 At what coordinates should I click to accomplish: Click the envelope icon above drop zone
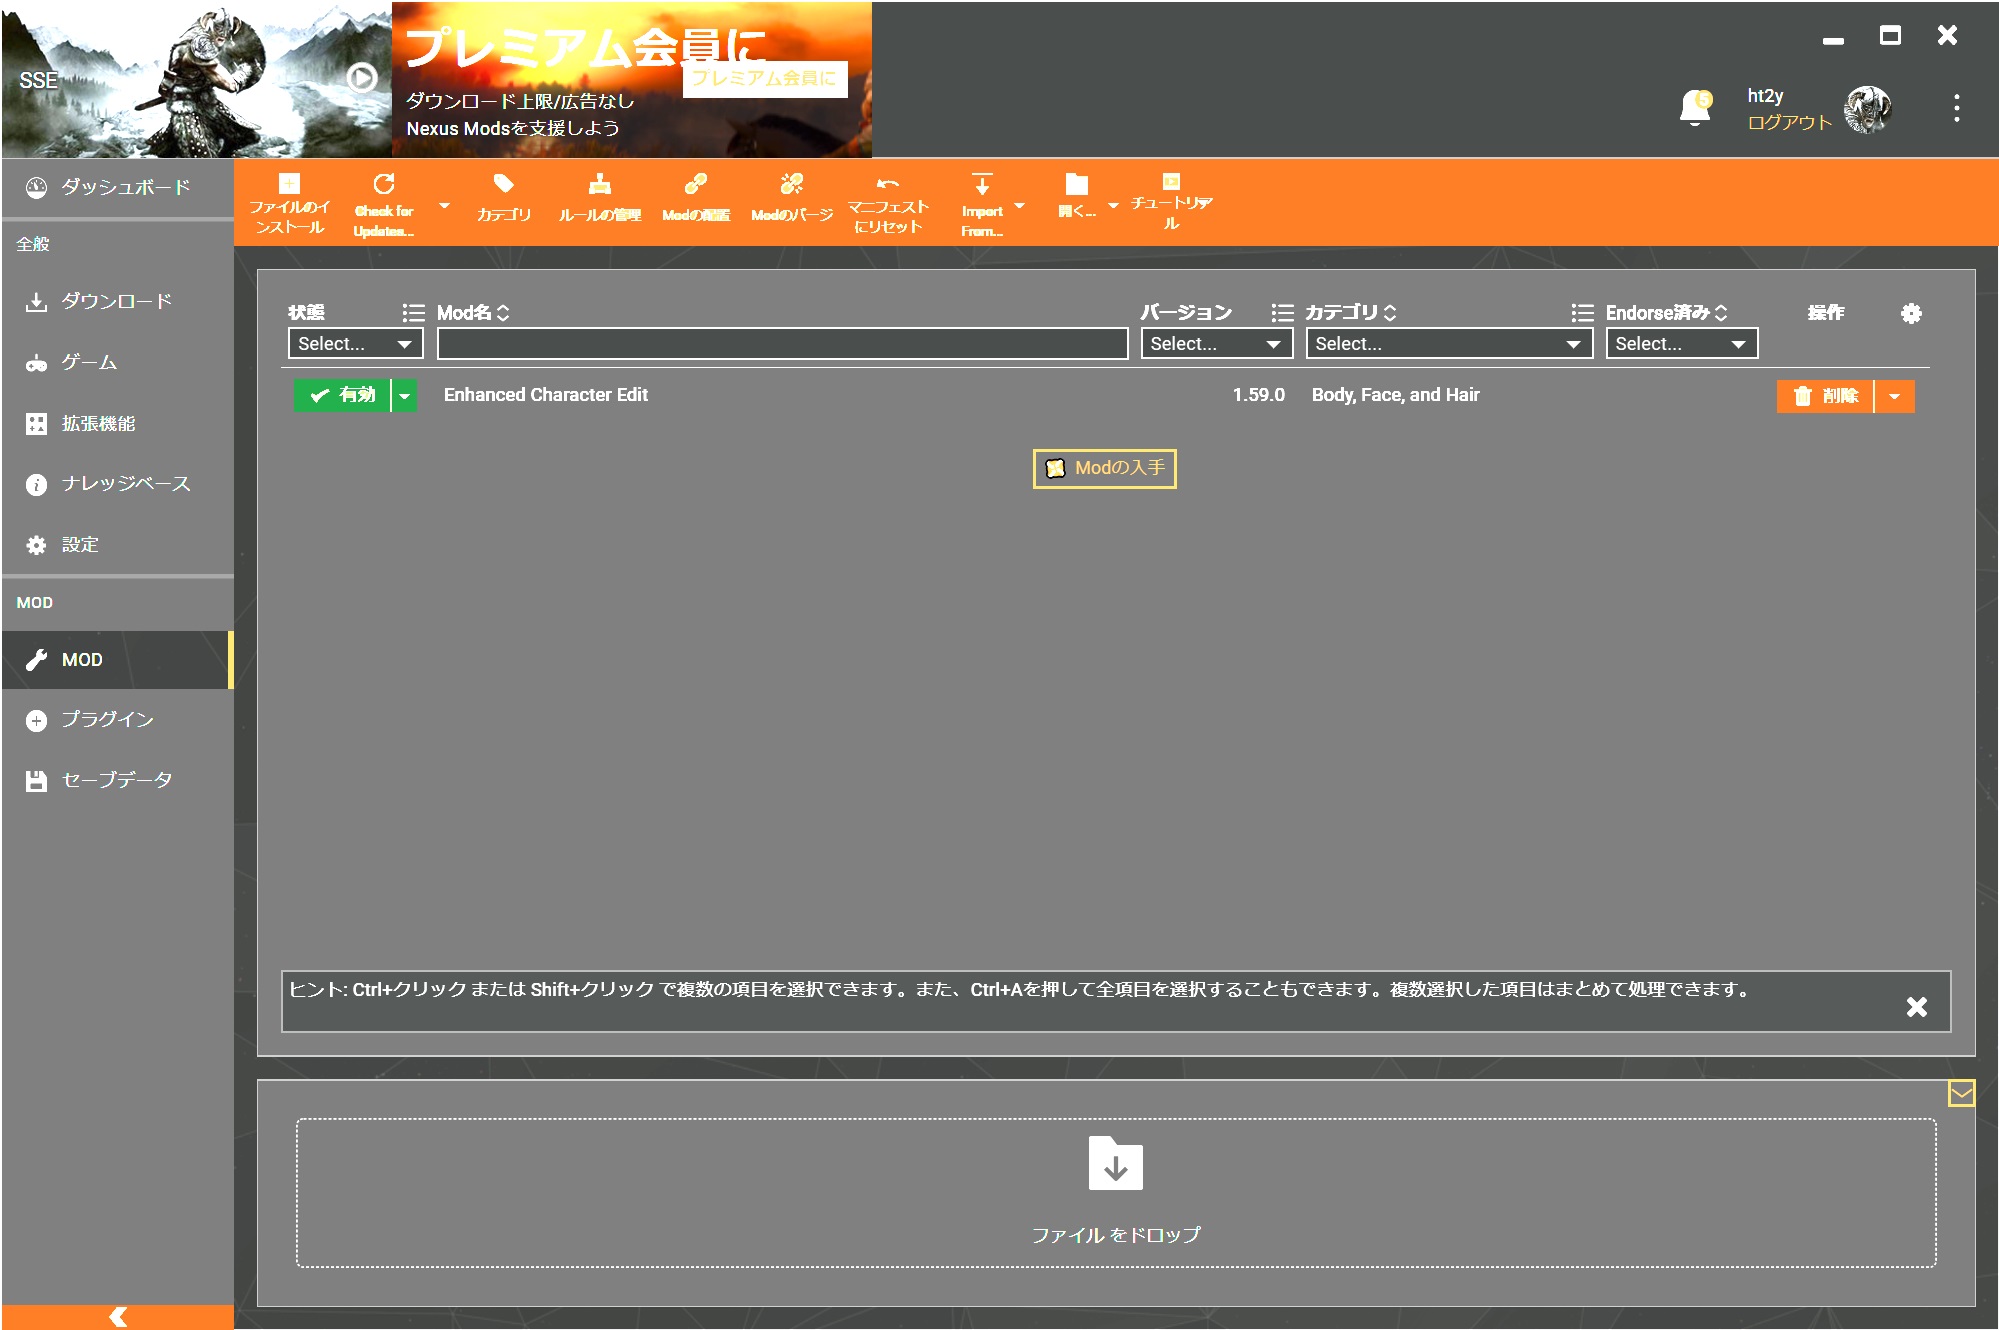1961,1093
